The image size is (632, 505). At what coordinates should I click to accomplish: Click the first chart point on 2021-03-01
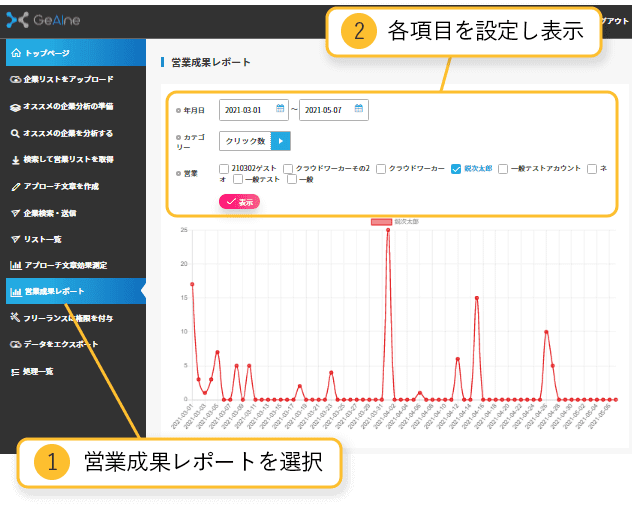click(x=192, y=284)
